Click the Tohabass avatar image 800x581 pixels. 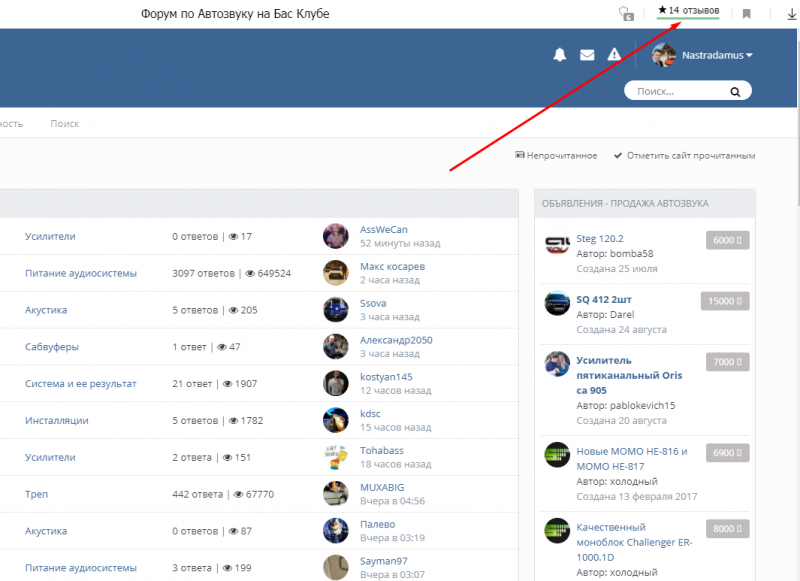tap(336, 457)
